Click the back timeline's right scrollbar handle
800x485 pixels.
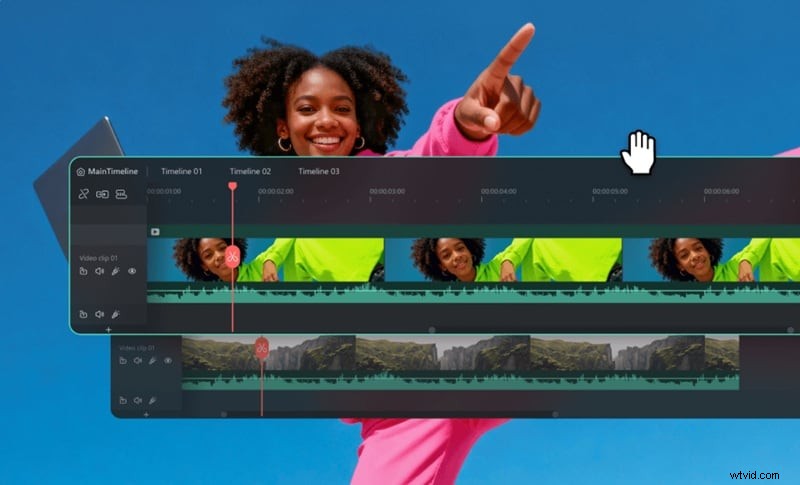[x=556, y=415]
